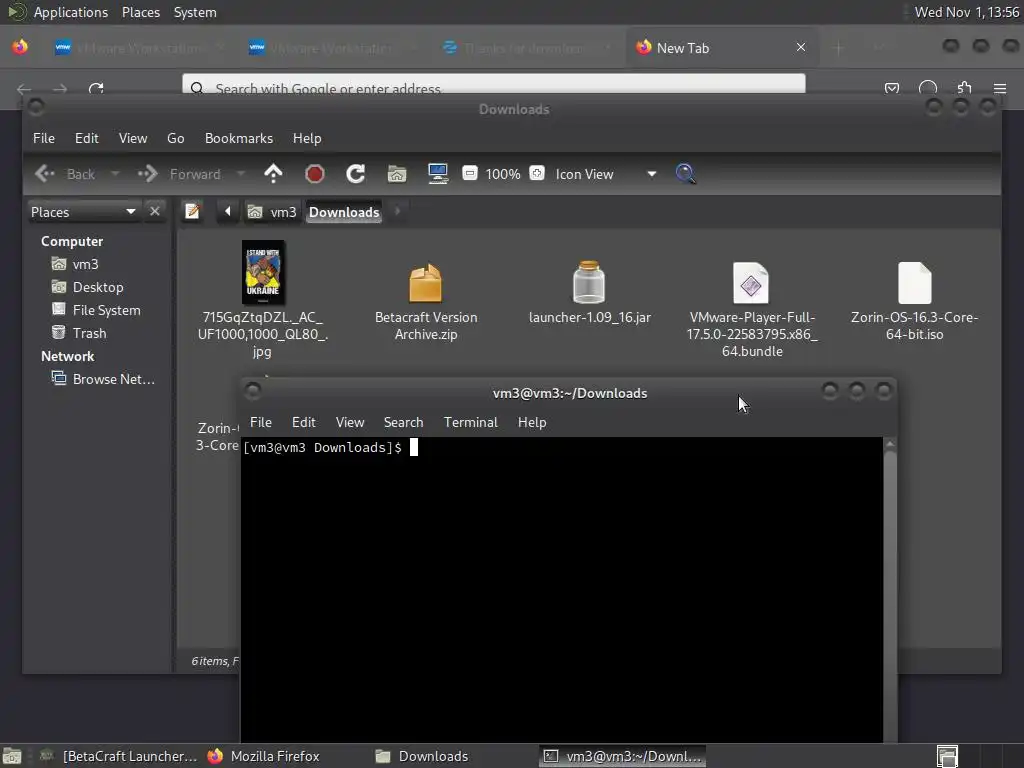Switch to BetaCraft Launcher taskbar button
Viewport: 1024px width, 768px height.
click(119, 756)
